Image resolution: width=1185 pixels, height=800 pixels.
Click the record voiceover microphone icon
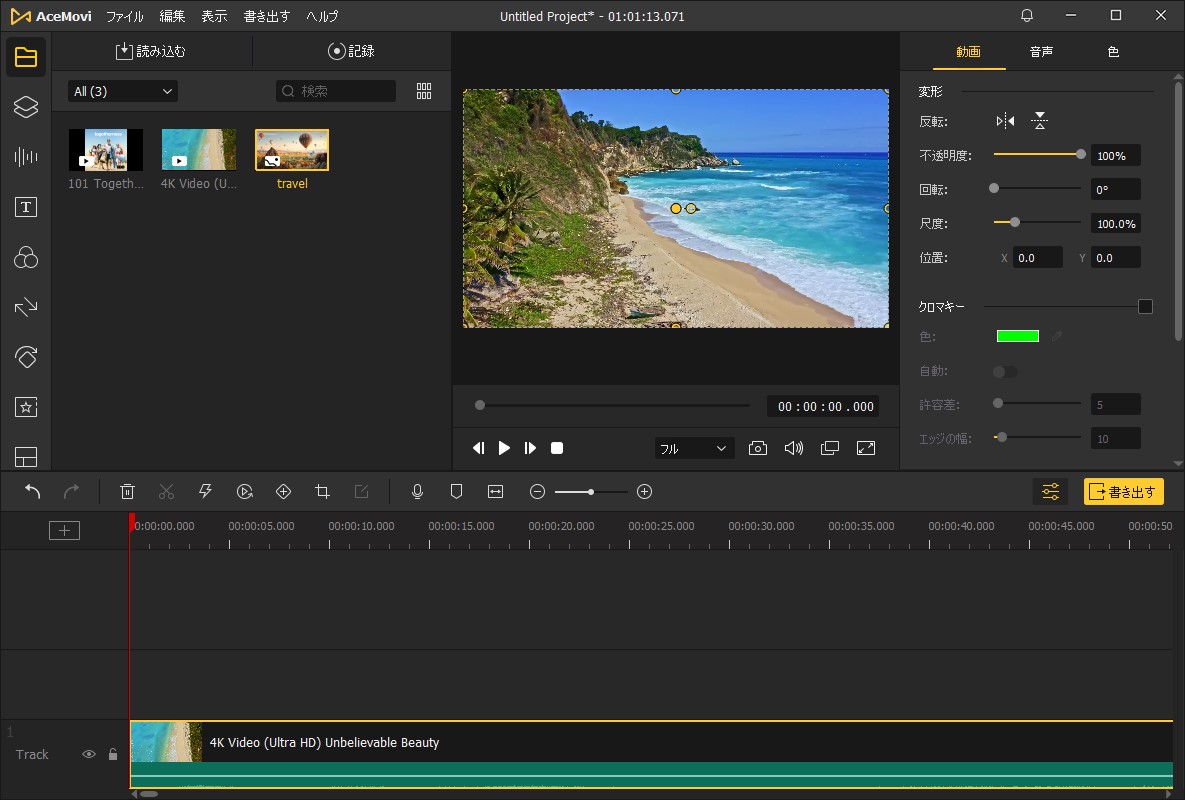click(418, 491)
